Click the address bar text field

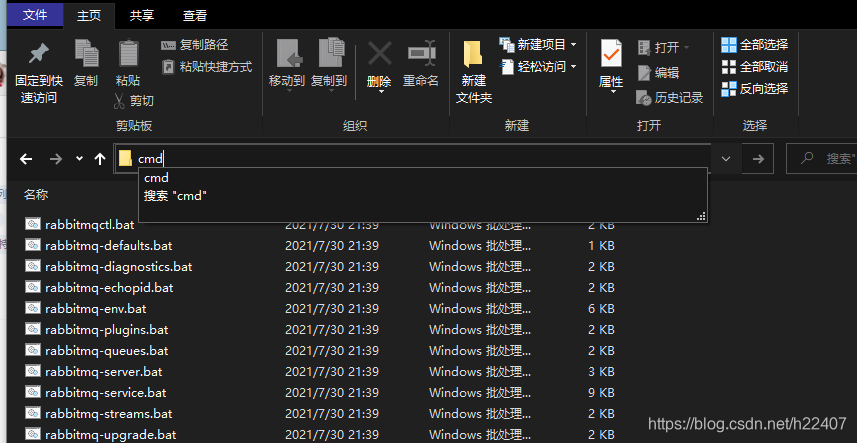tap(413, 159)
